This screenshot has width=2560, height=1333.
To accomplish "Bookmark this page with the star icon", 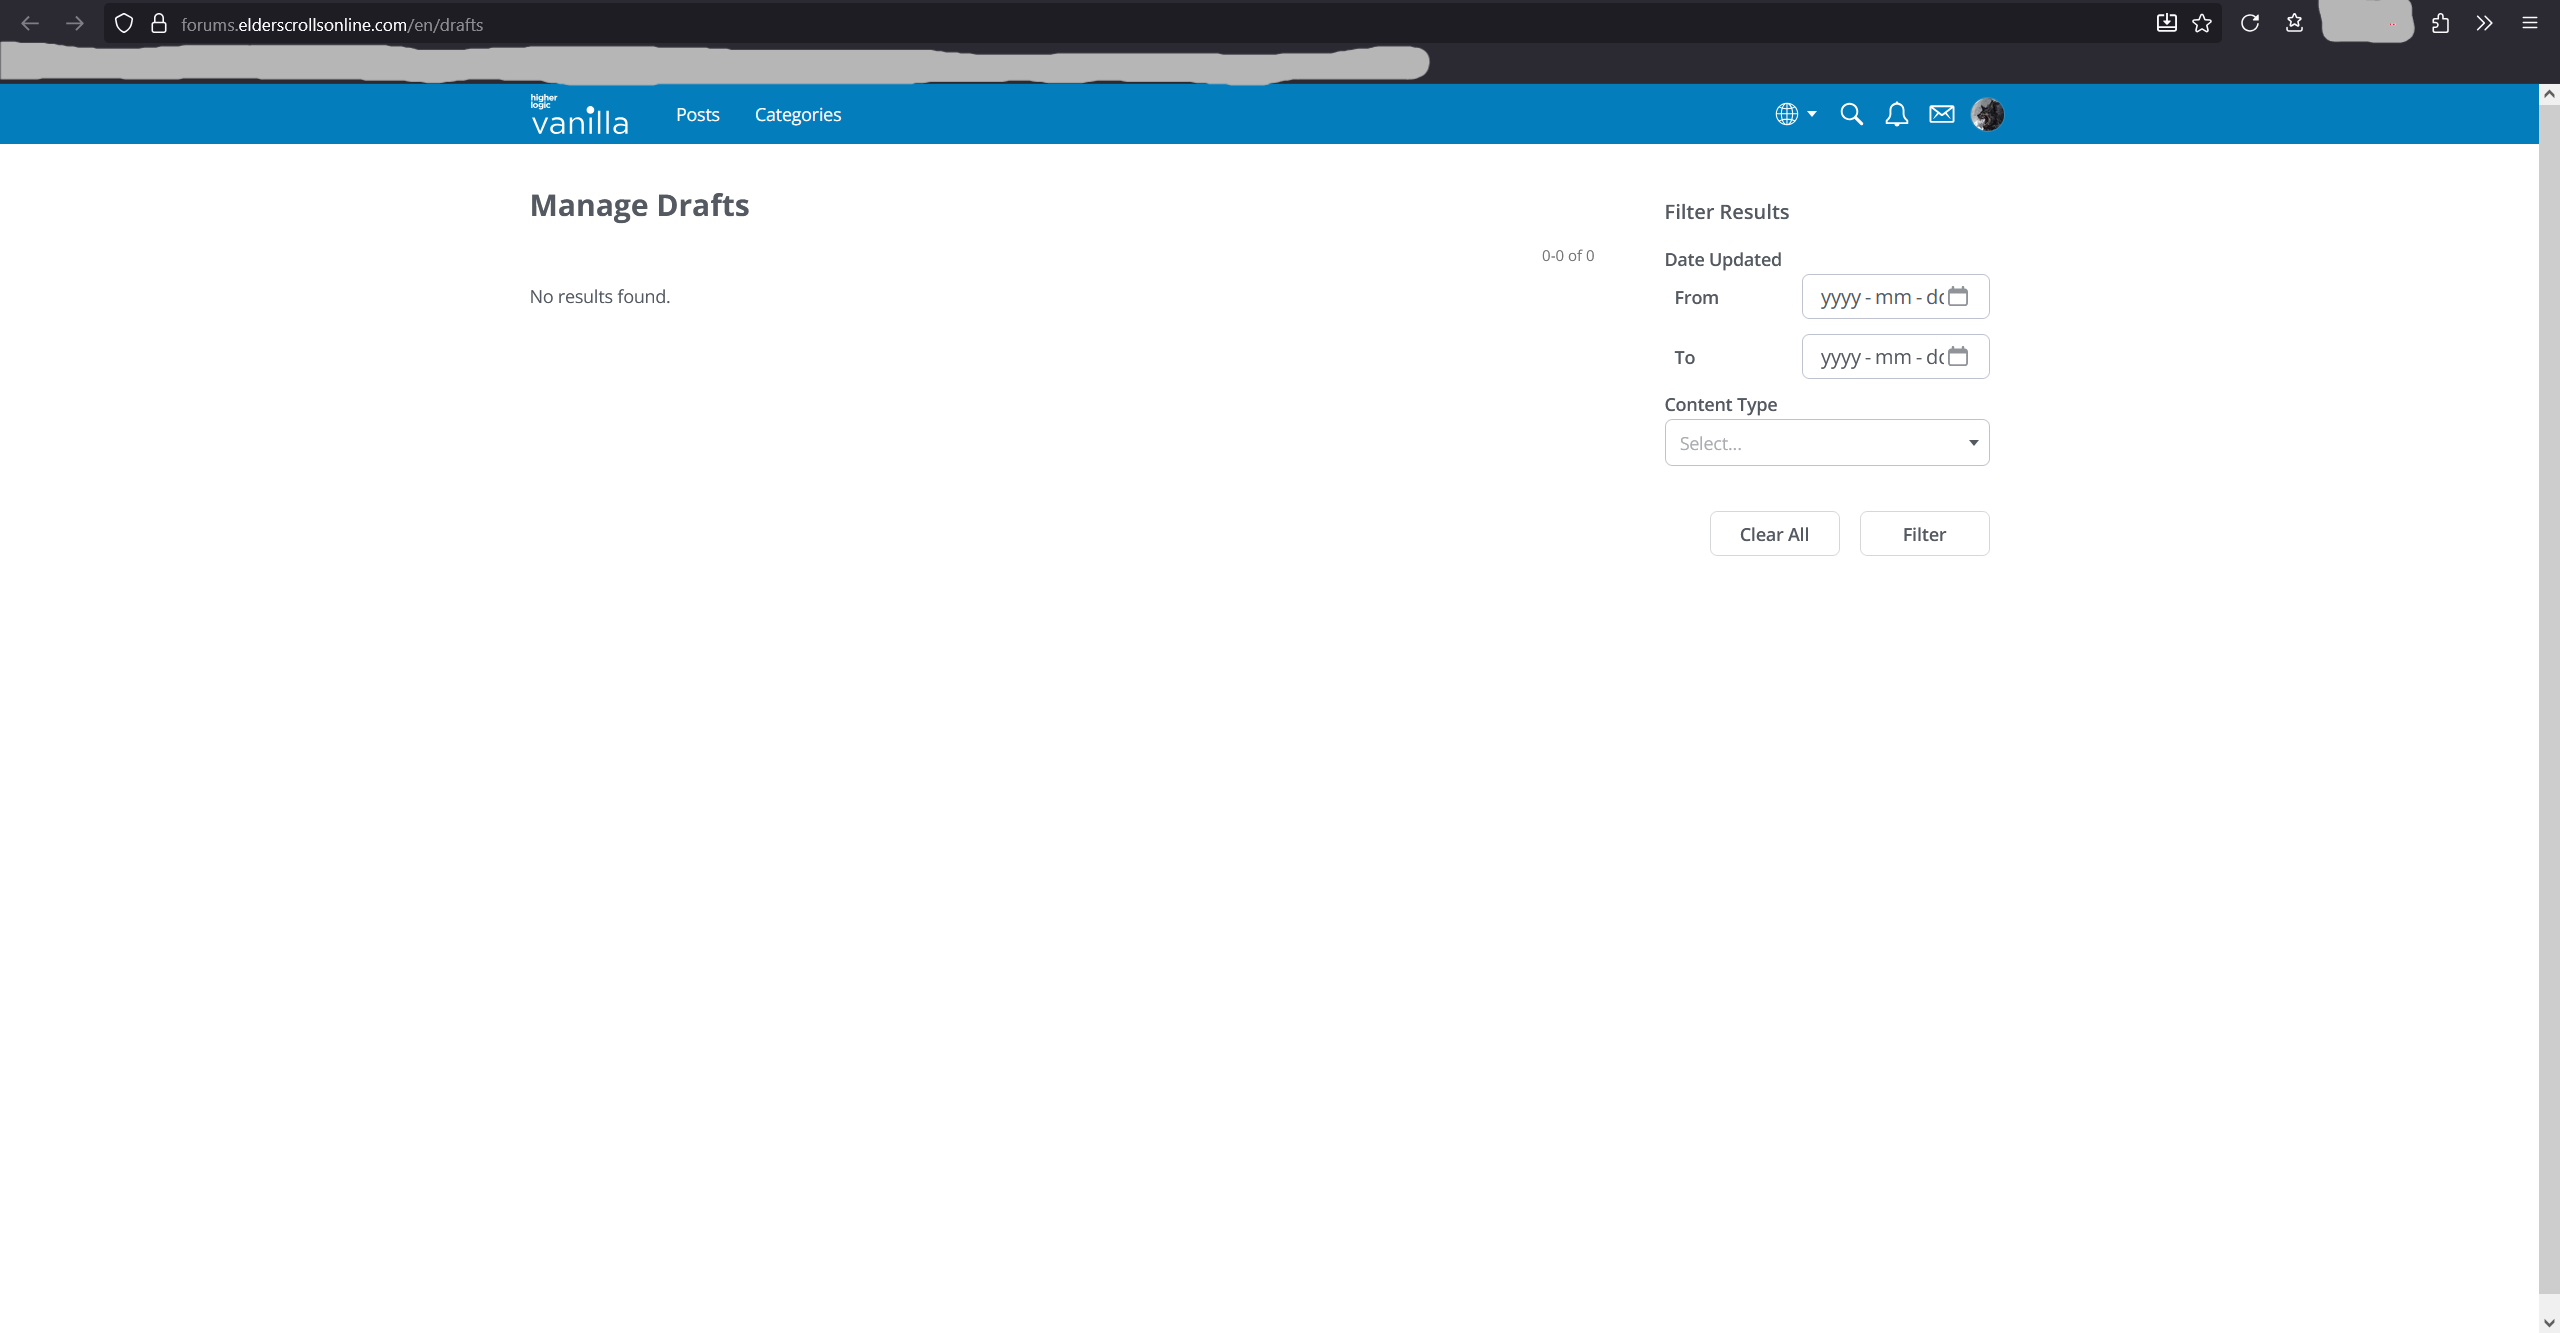I will pyautogui.click(x=2202, y=24).
